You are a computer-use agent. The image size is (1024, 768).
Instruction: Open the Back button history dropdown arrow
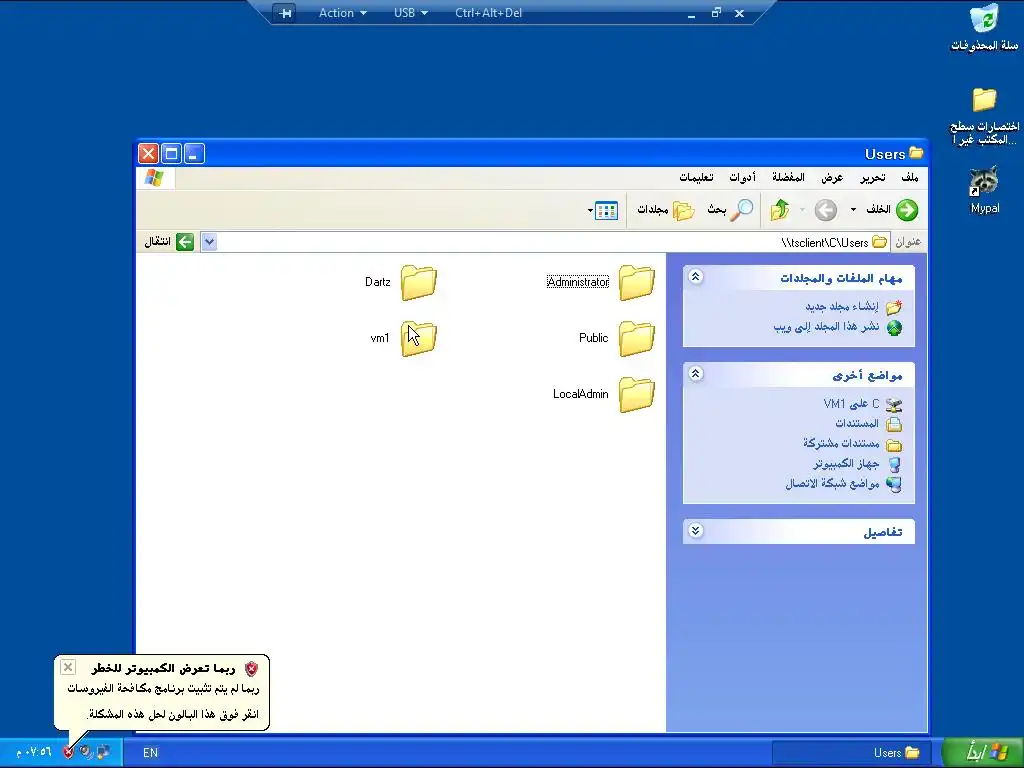[x=853, y=210]
